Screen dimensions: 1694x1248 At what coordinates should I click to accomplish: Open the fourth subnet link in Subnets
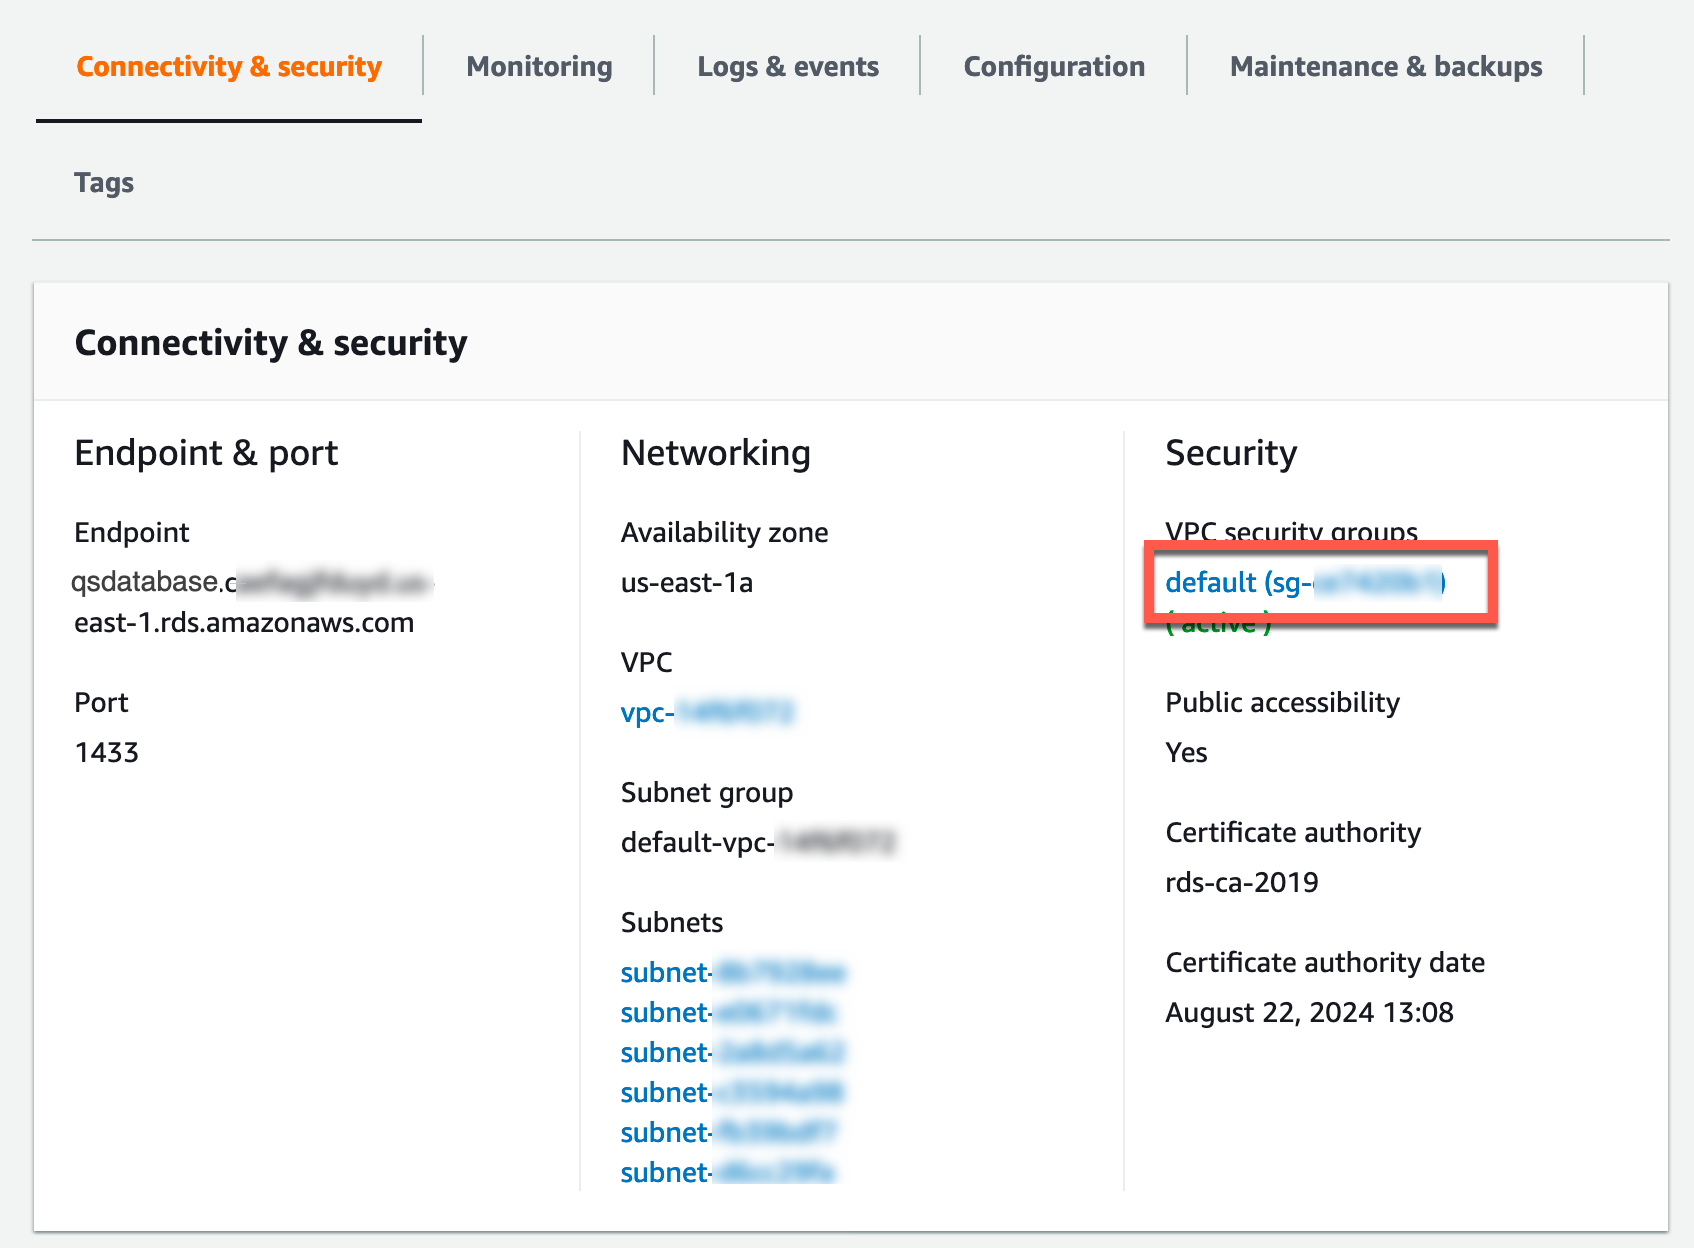pos(732,1092)
